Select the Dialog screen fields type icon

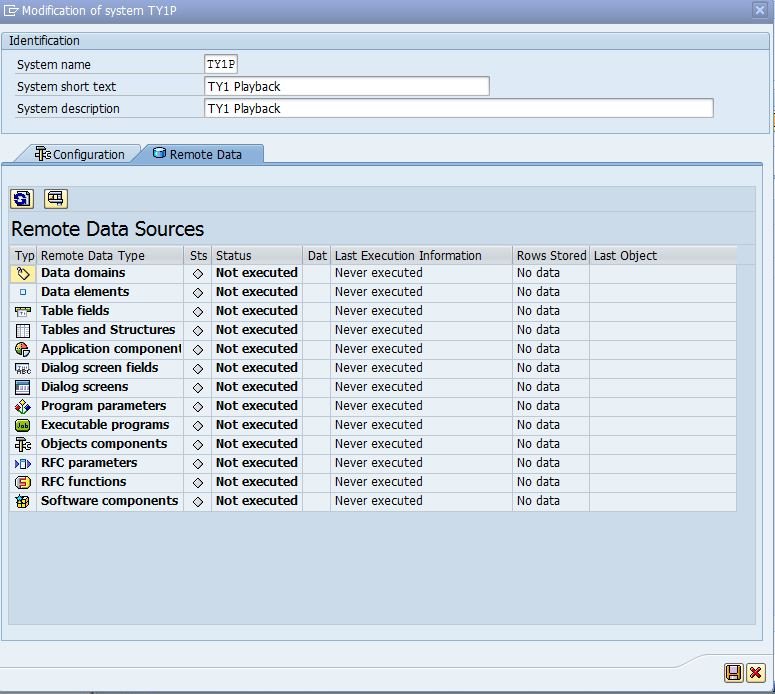coord(23,368)
